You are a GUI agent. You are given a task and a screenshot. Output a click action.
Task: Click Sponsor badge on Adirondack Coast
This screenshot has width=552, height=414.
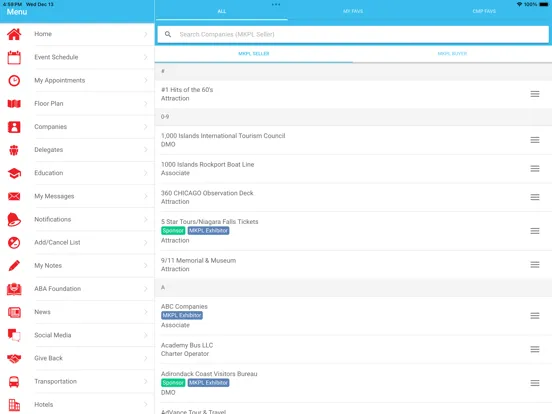pos(173,383)
